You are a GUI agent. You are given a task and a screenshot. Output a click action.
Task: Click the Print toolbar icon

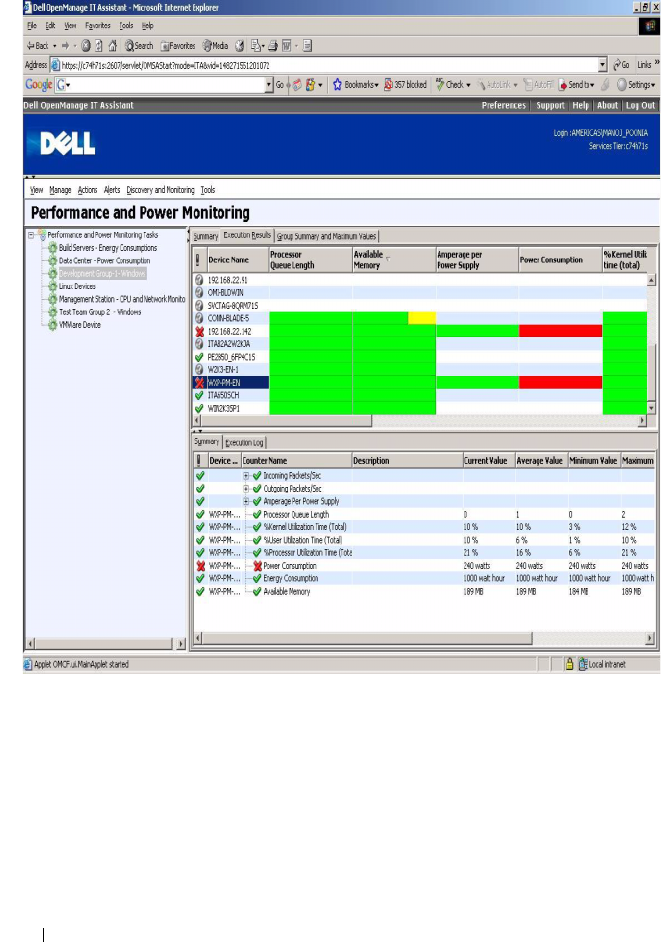273,46
